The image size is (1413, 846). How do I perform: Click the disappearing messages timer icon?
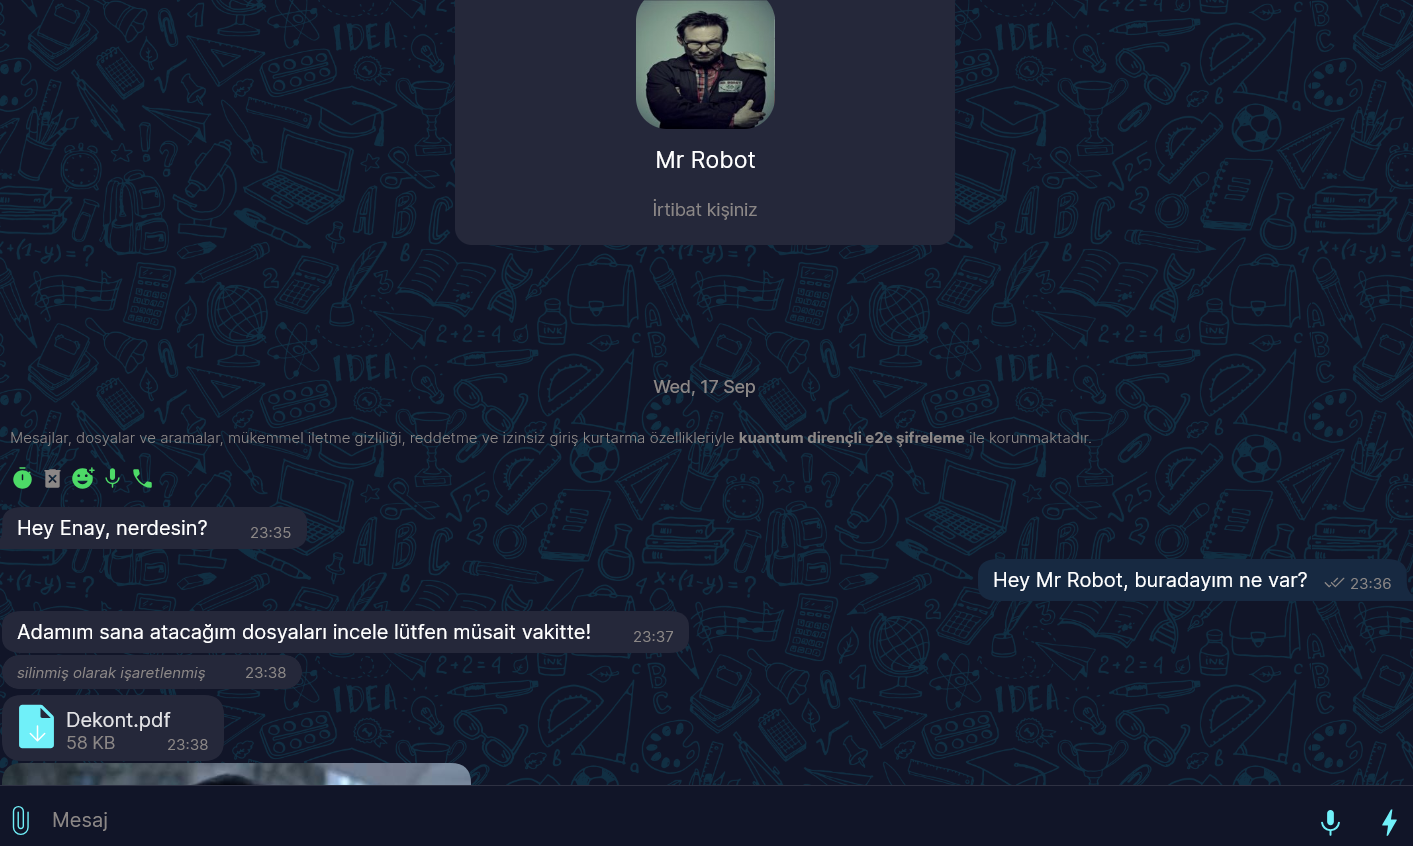[22, 479]
